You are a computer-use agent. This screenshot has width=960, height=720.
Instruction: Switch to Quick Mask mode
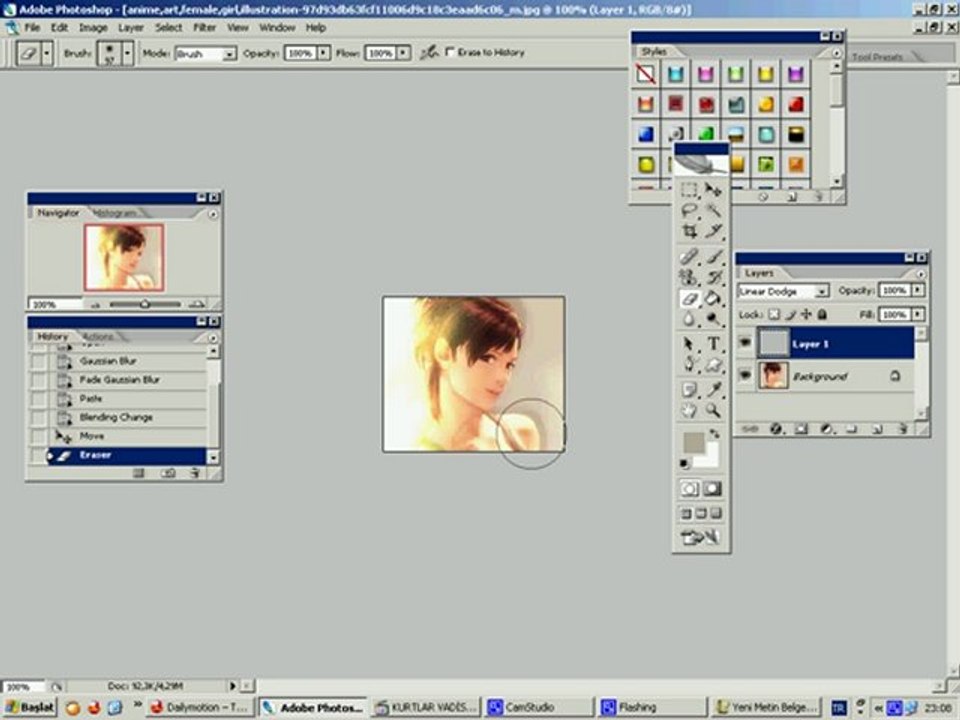tap(712, 489)
